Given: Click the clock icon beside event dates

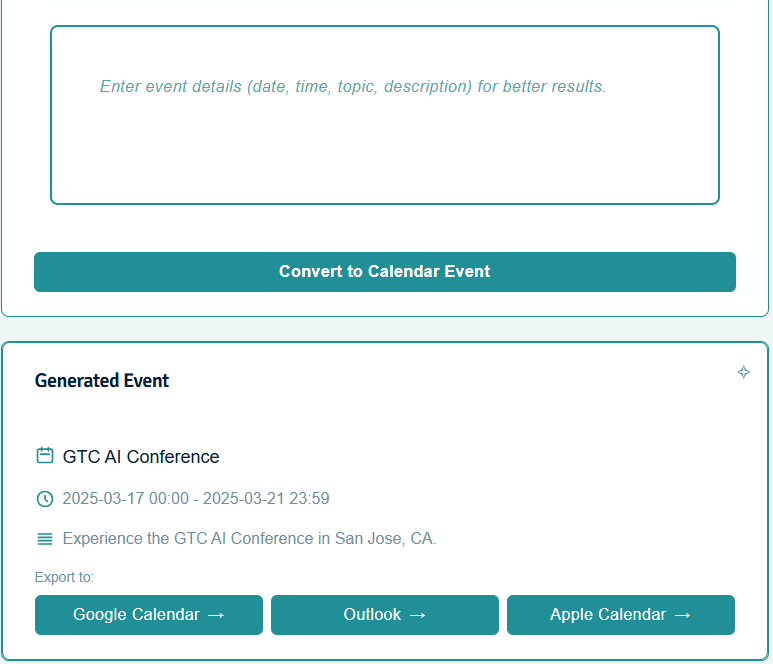Looking at the screenshot, I should [45, 499].
